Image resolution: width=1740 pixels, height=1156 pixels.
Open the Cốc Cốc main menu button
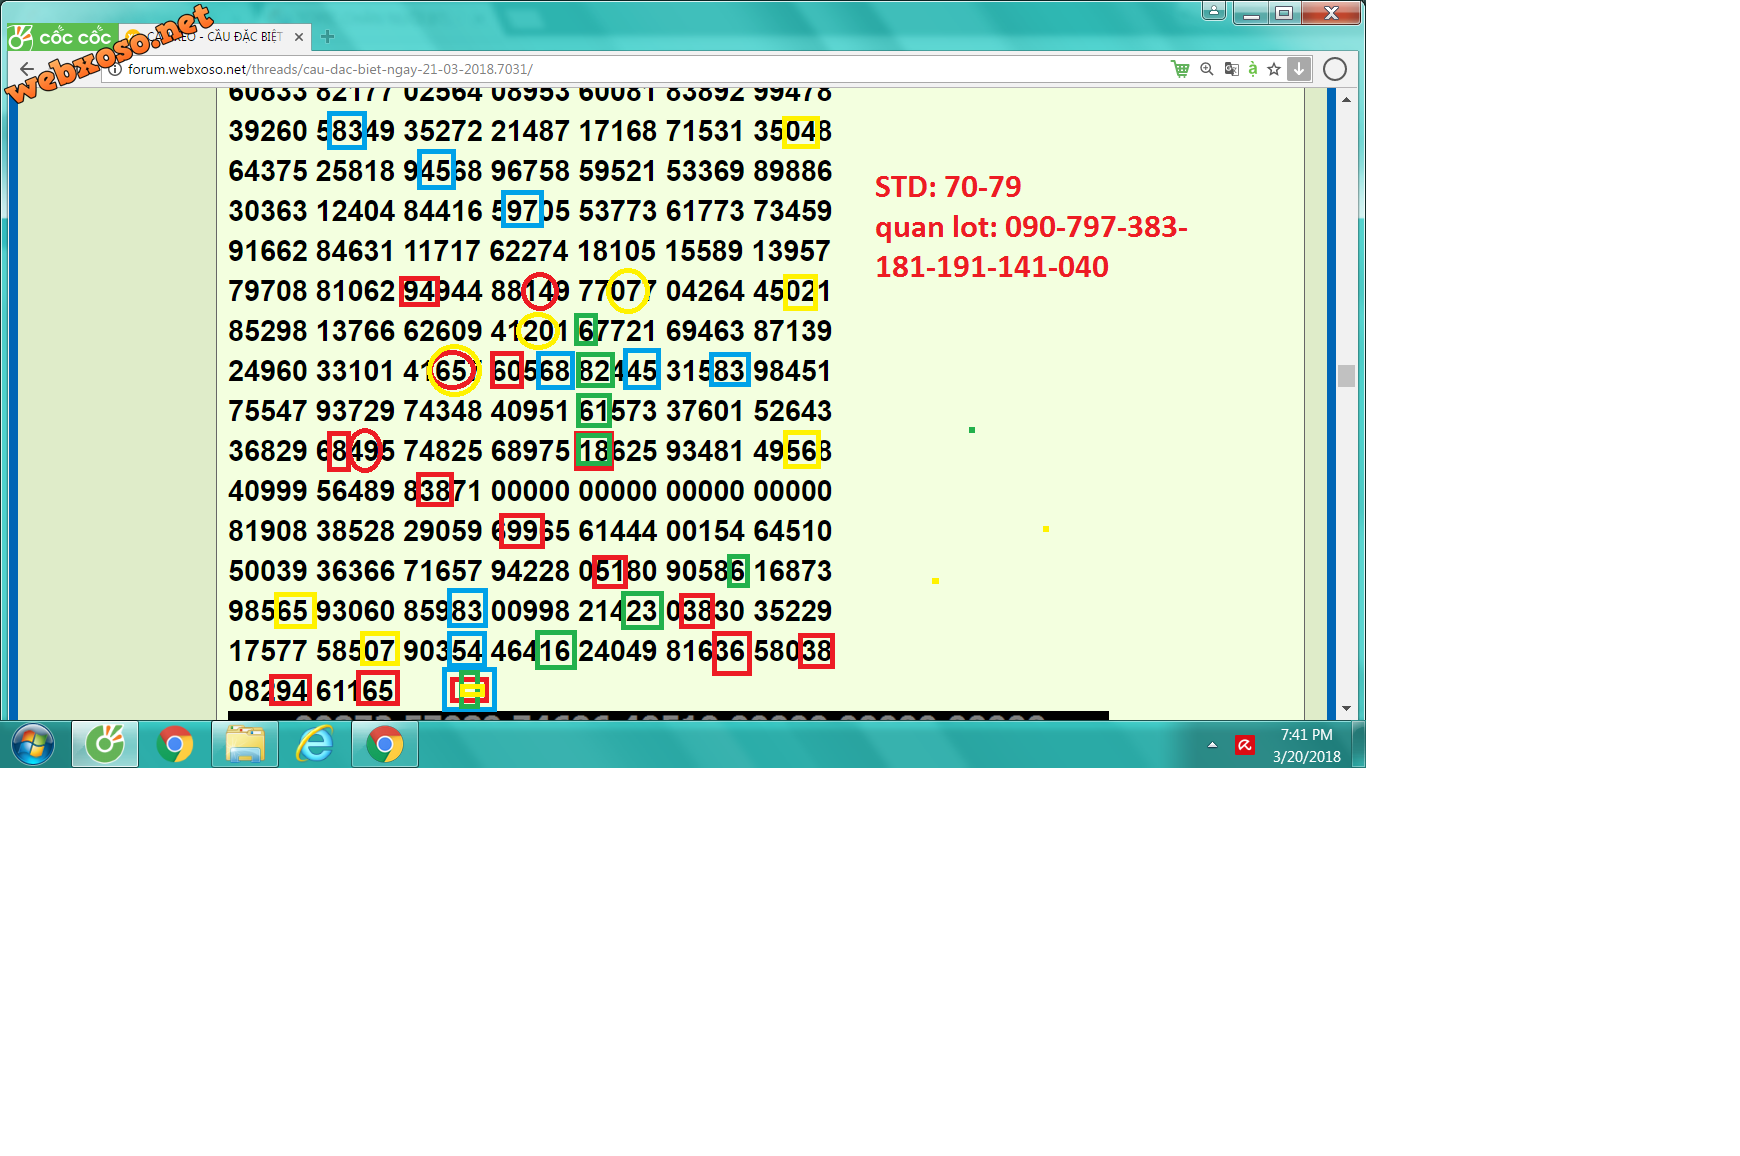tap(62, 38)
